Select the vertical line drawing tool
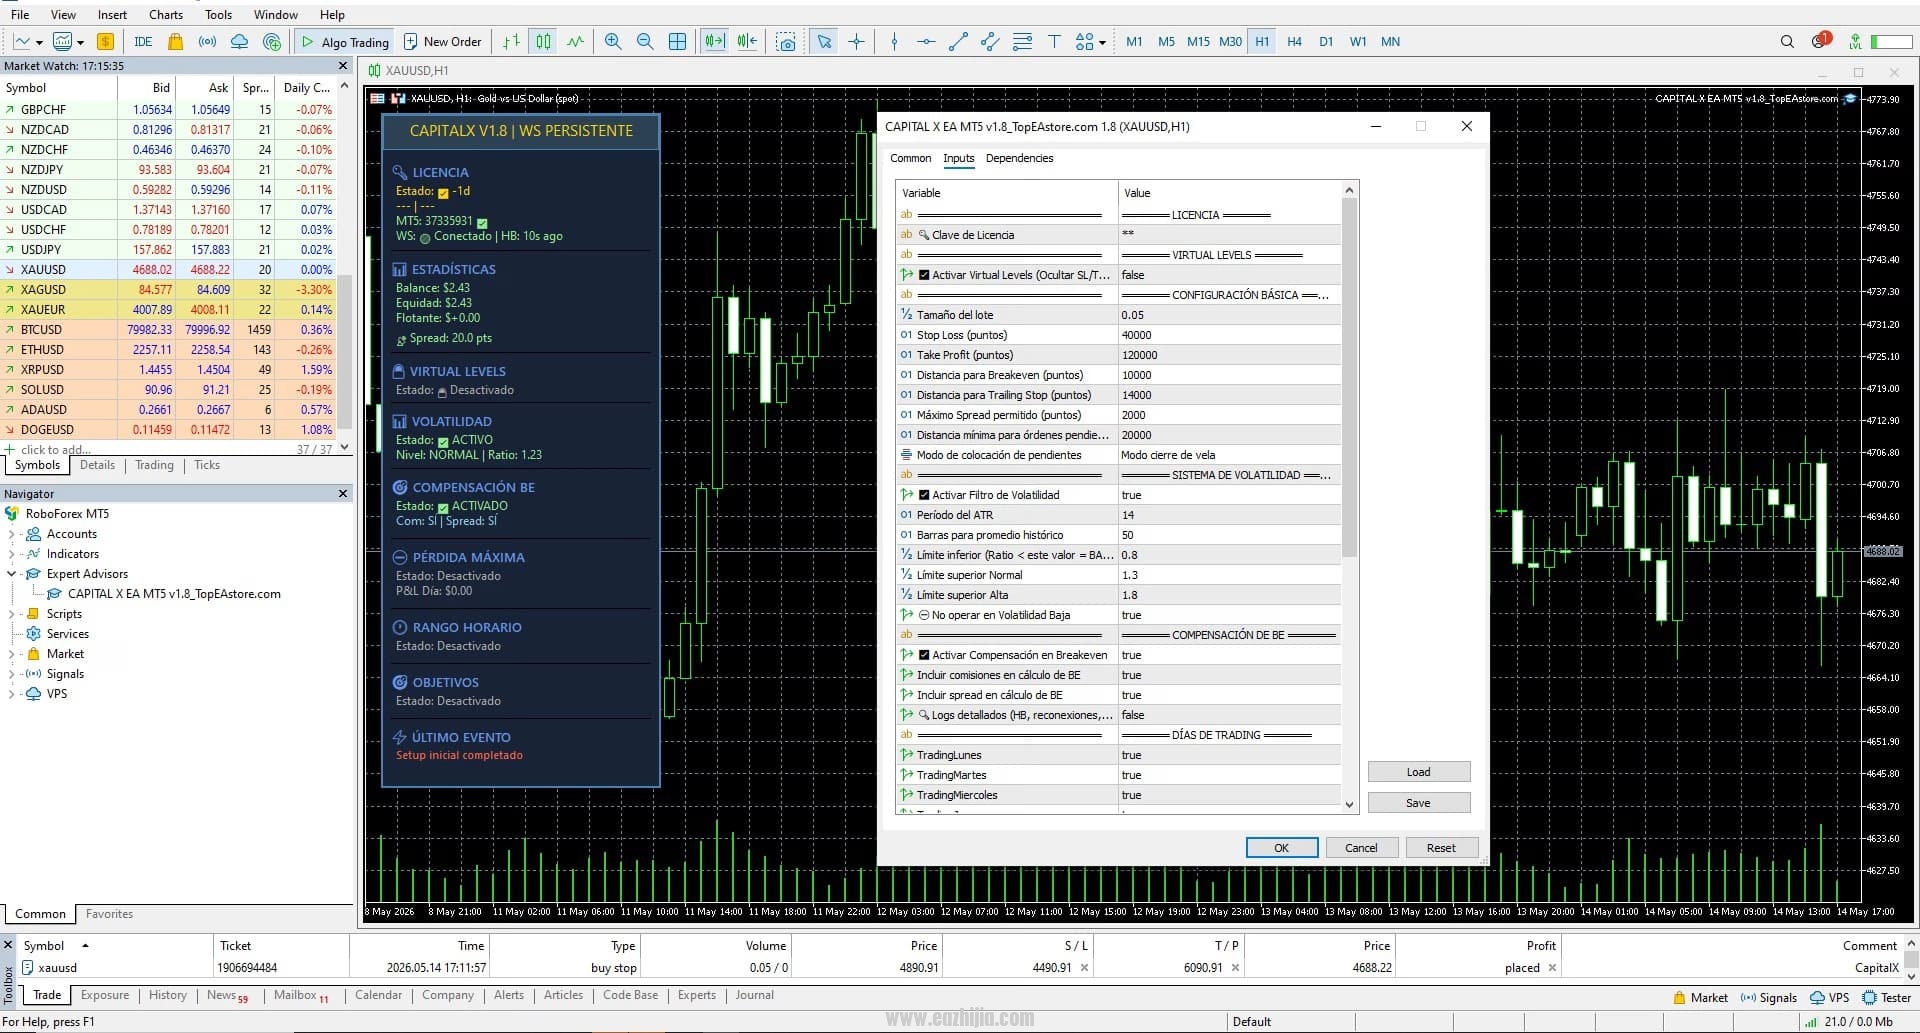Viewport: 1920px width, 1033px height. [x=894, y=42]
